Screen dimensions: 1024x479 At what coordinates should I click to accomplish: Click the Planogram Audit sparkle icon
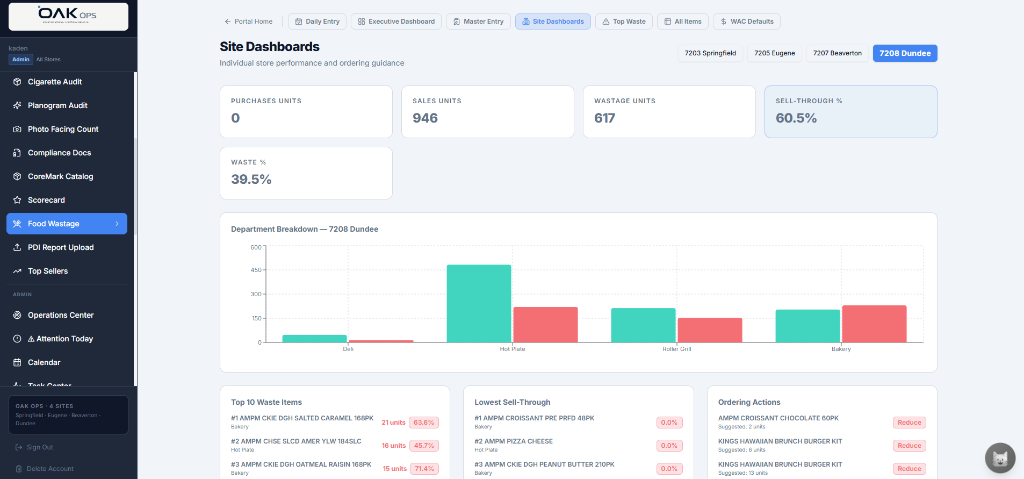(x=18, y=105)
